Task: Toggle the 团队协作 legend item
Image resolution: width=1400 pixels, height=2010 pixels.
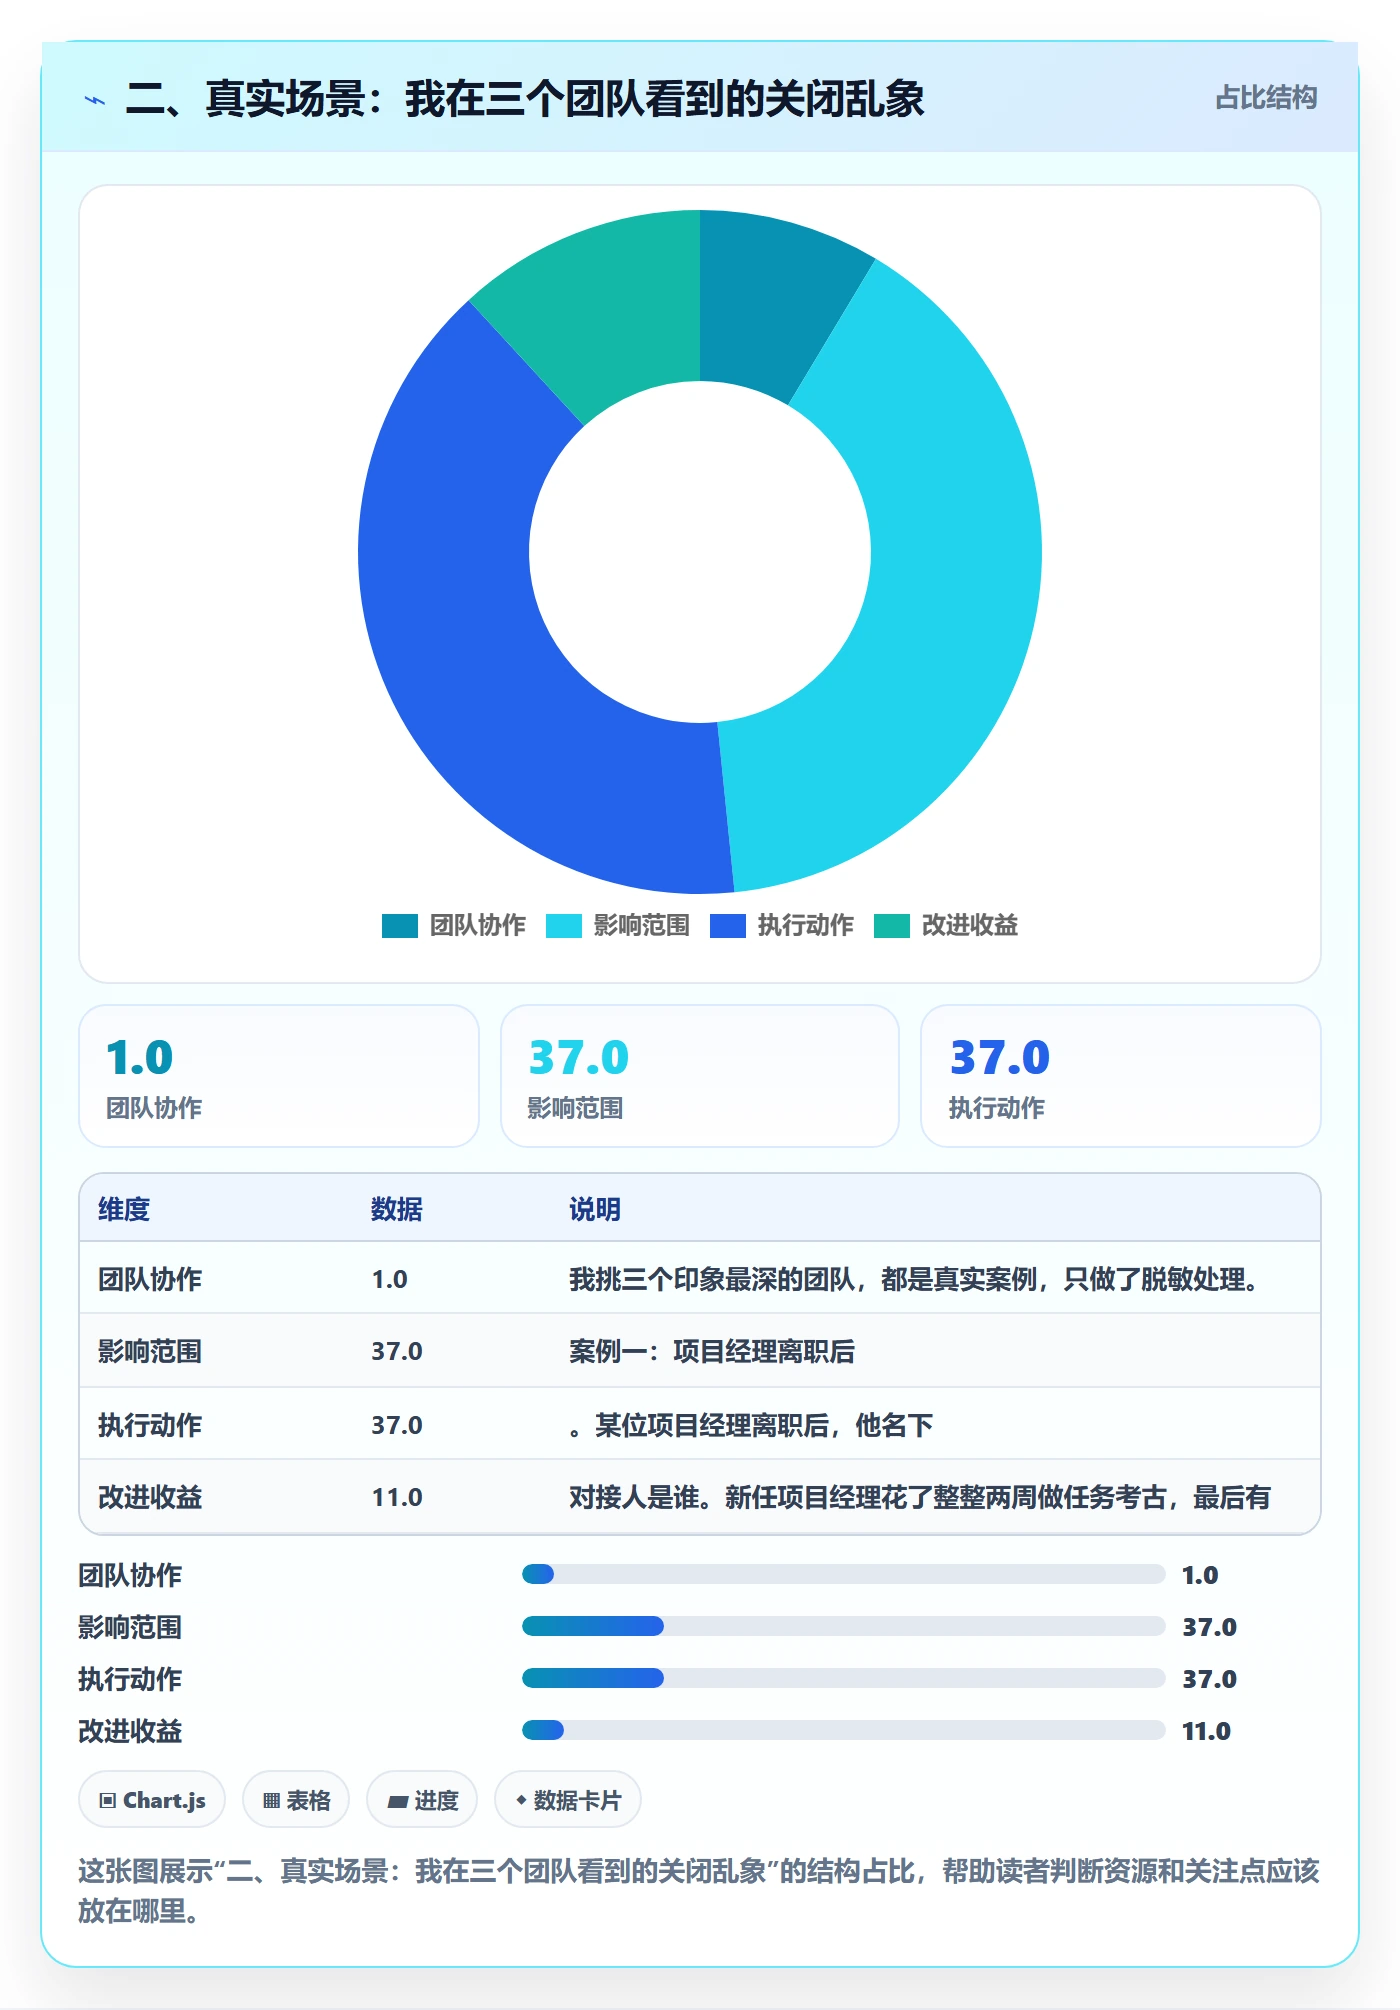Action: pos(454,926)
